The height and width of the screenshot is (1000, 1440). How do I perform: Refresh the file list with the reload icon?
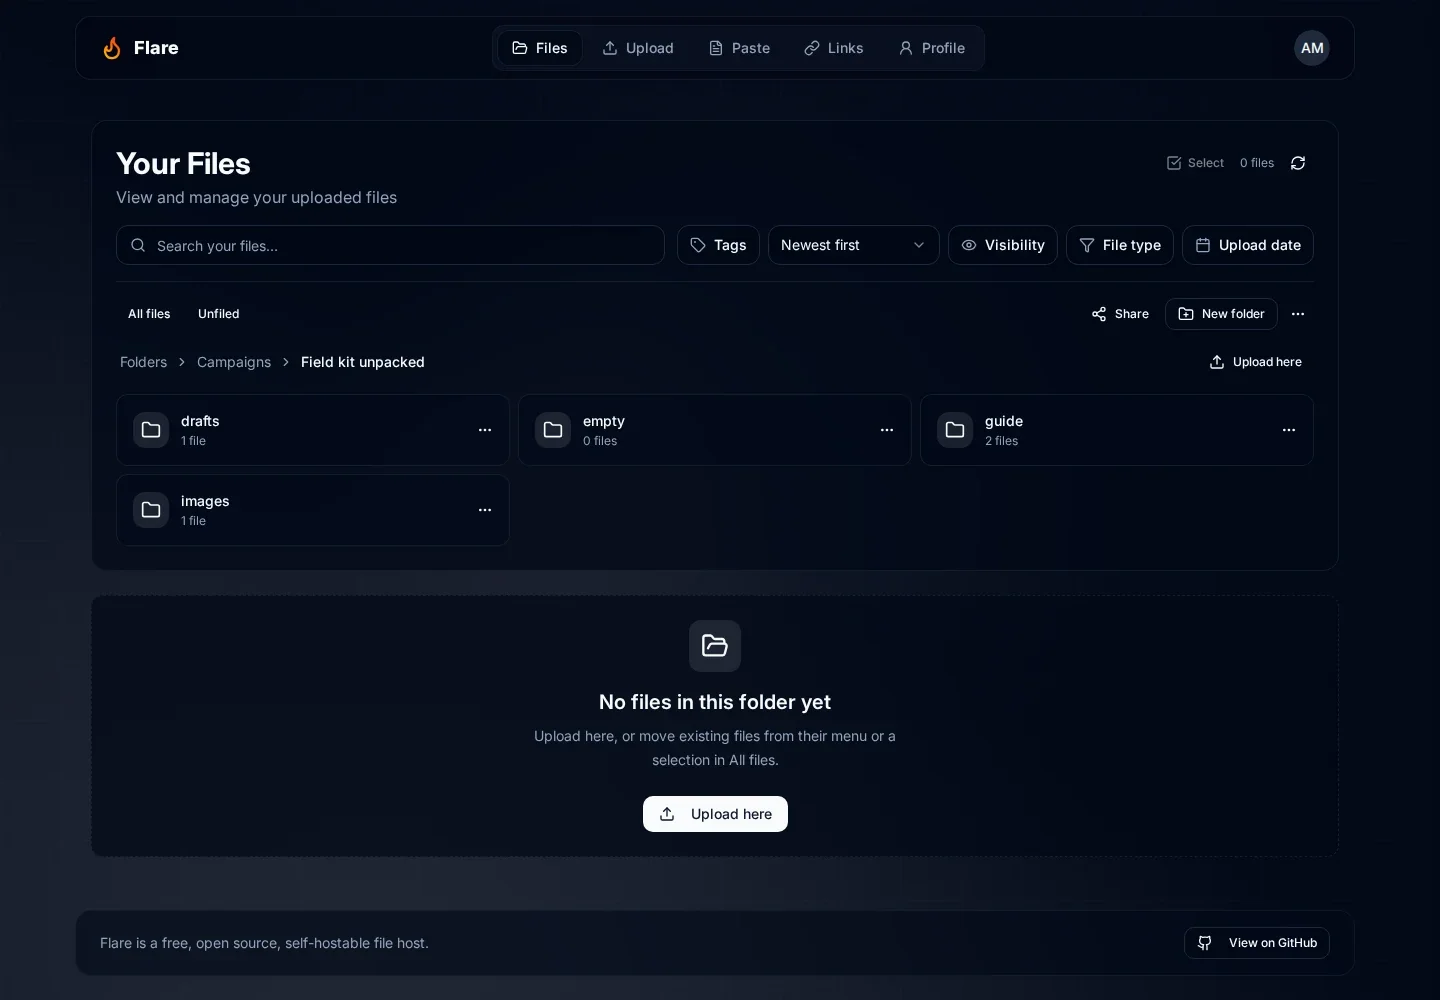tap(1298, 163)
